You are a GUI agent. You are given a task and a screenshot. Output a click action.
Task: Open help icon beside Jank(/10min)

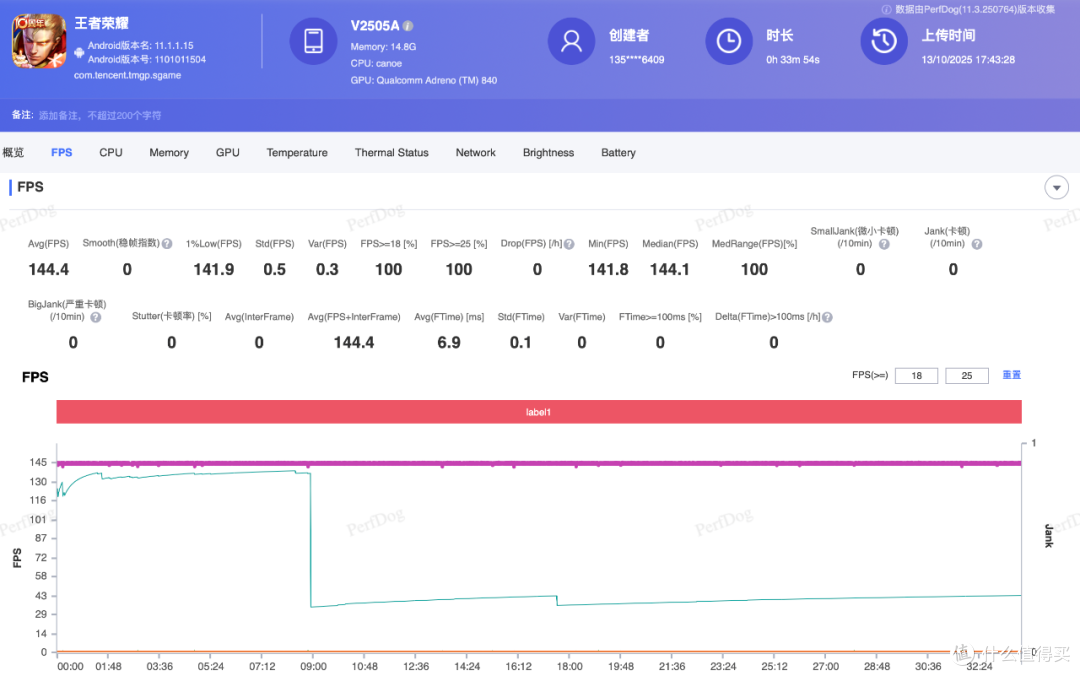pyautogui.click(x=977, y=244)
